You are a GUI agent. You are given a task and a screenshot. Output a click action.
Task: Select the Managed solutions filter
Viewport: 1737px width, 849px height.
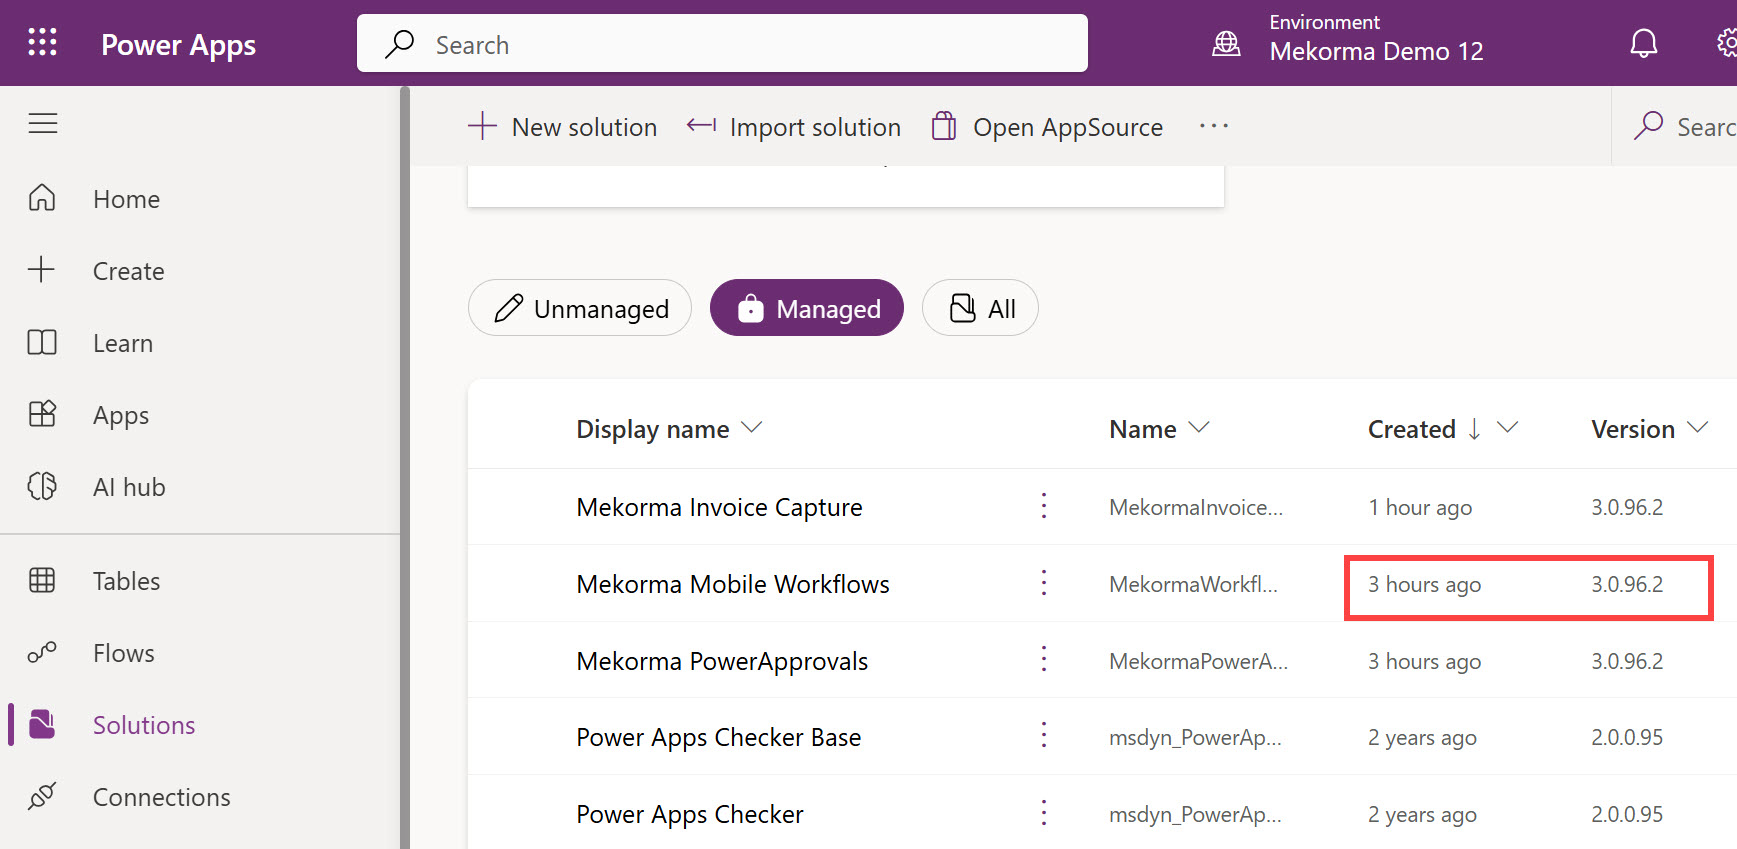pyautogui.click(x=807, y=308)
